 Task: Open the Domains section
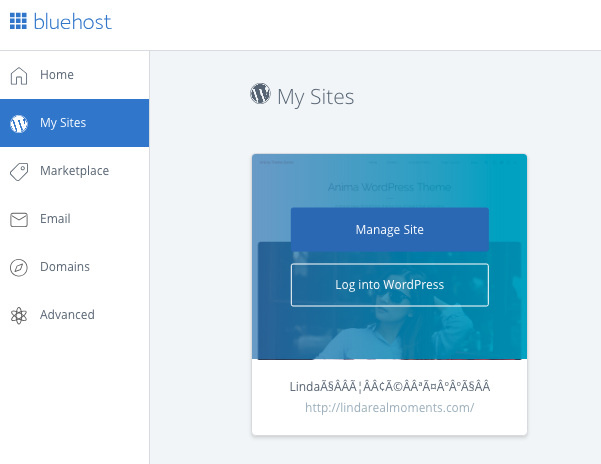[x=74, y=267]
